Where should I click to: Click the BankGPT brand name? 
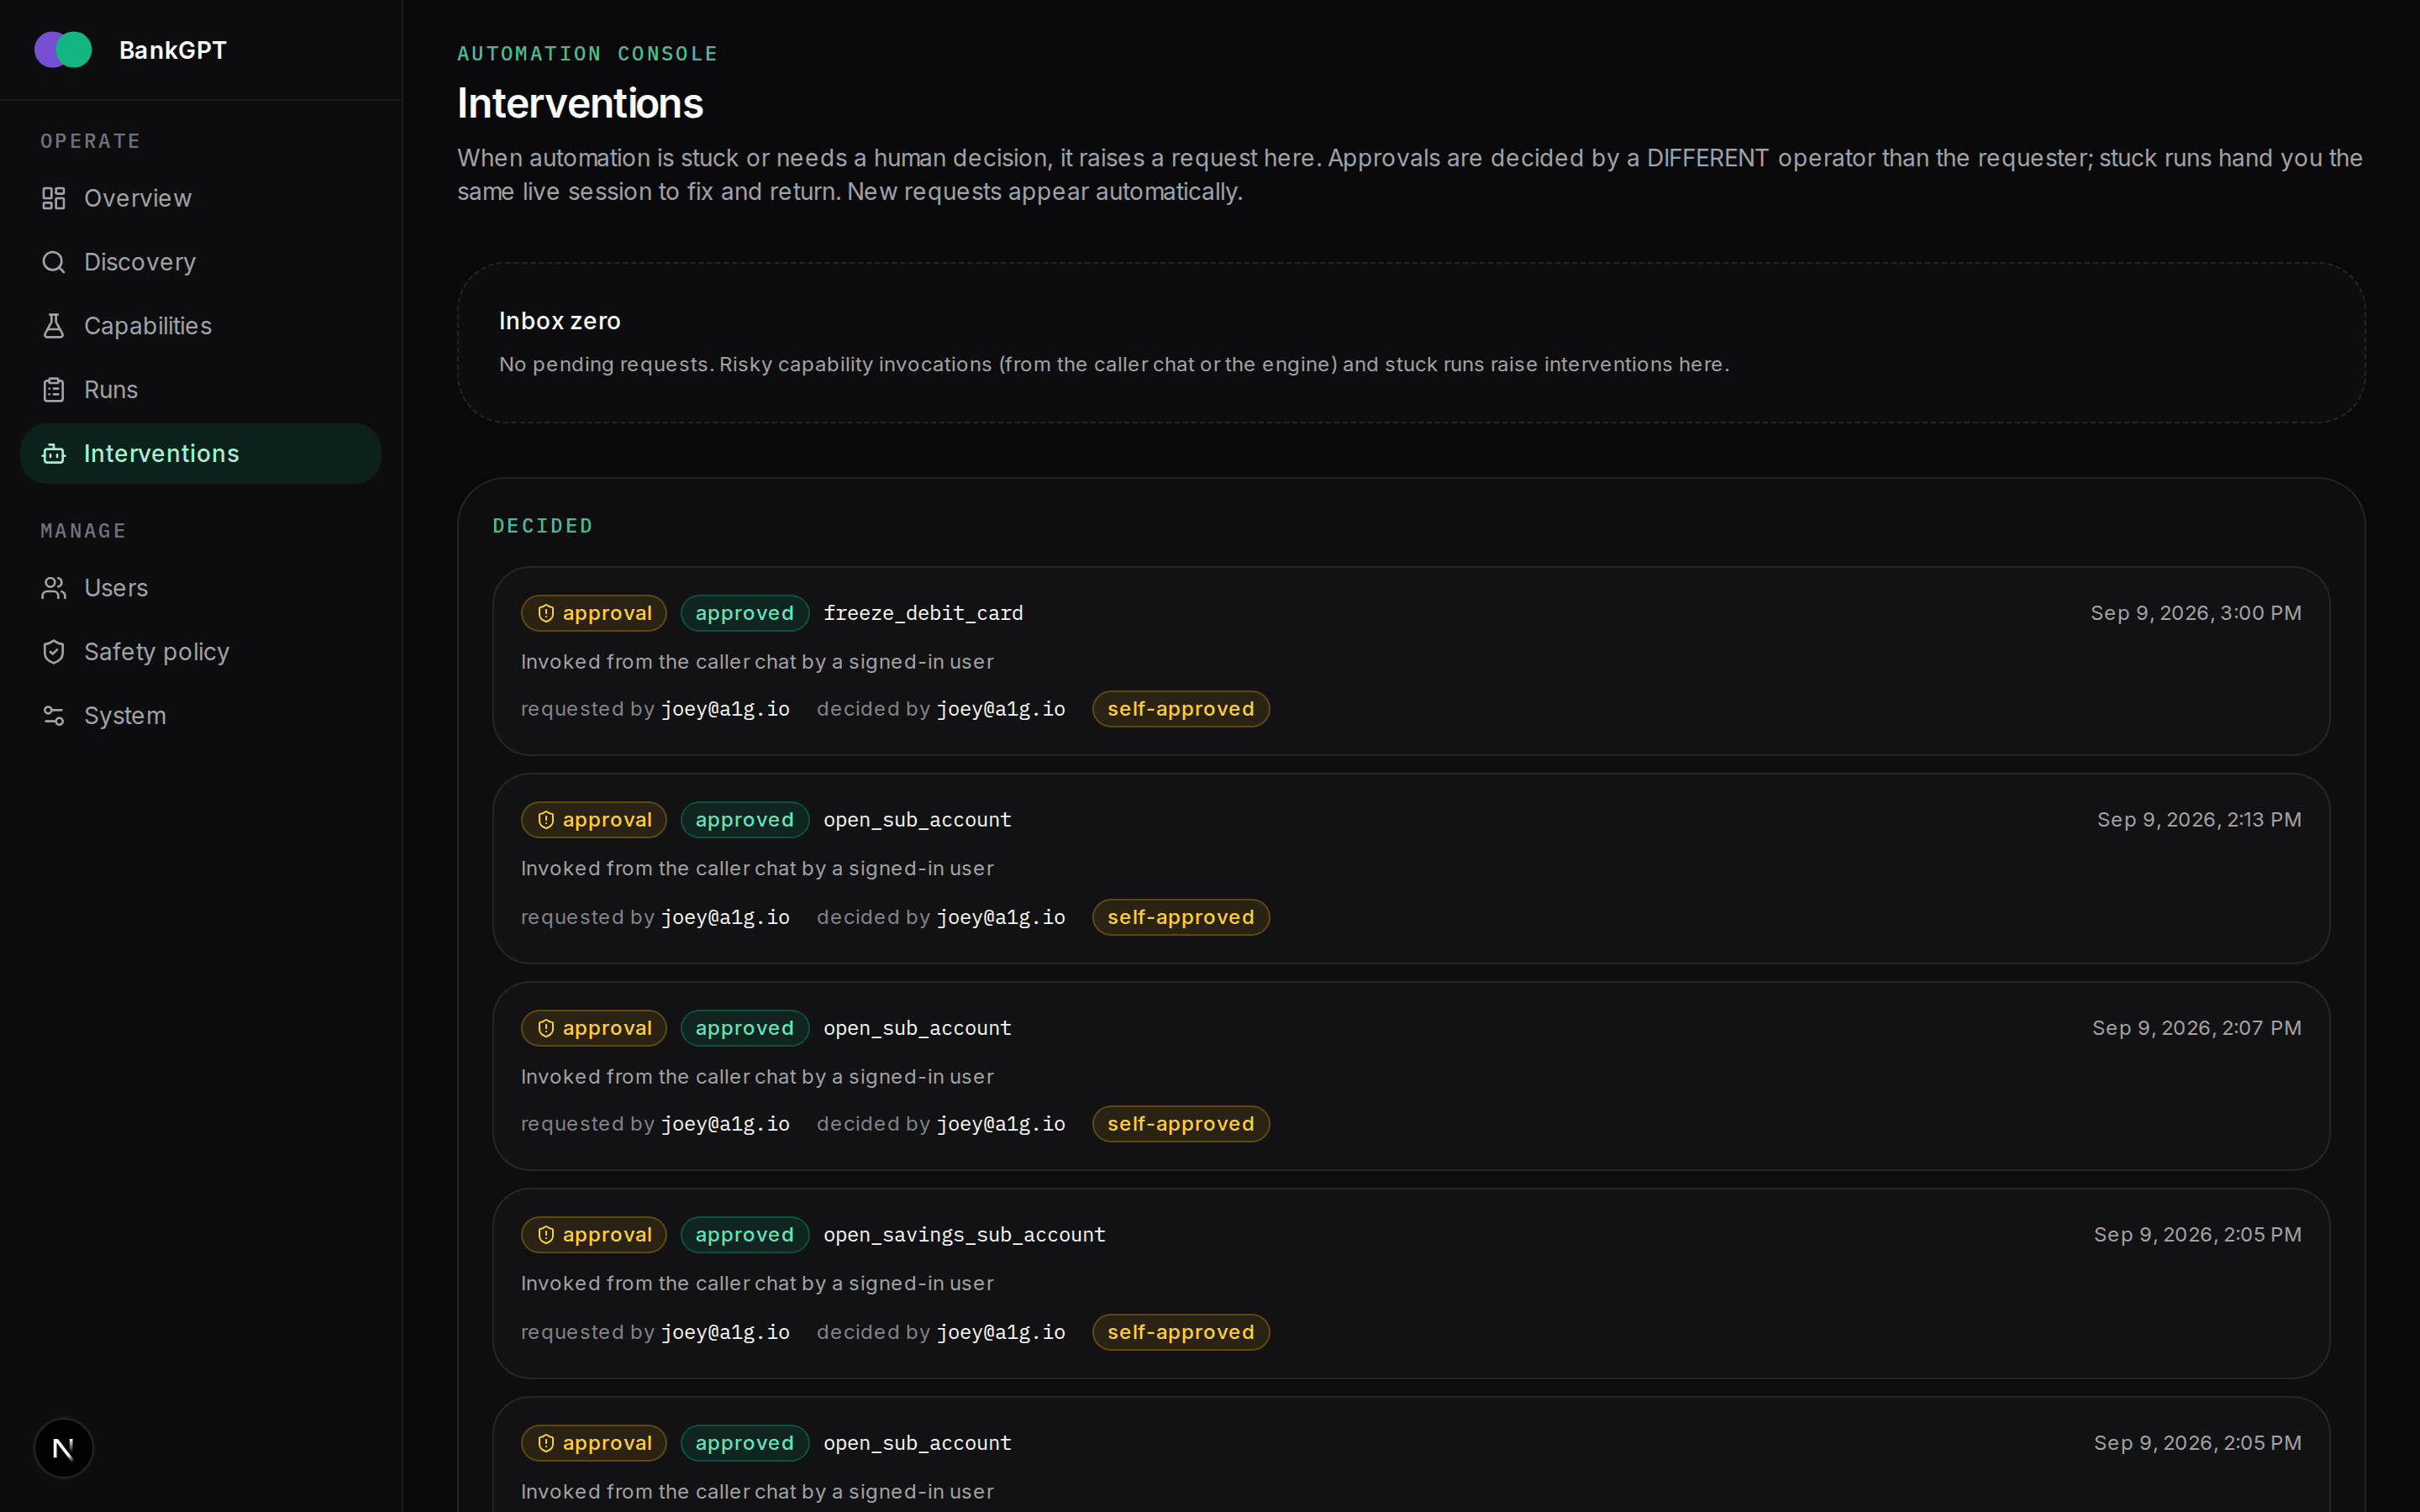tap(173, 50)
